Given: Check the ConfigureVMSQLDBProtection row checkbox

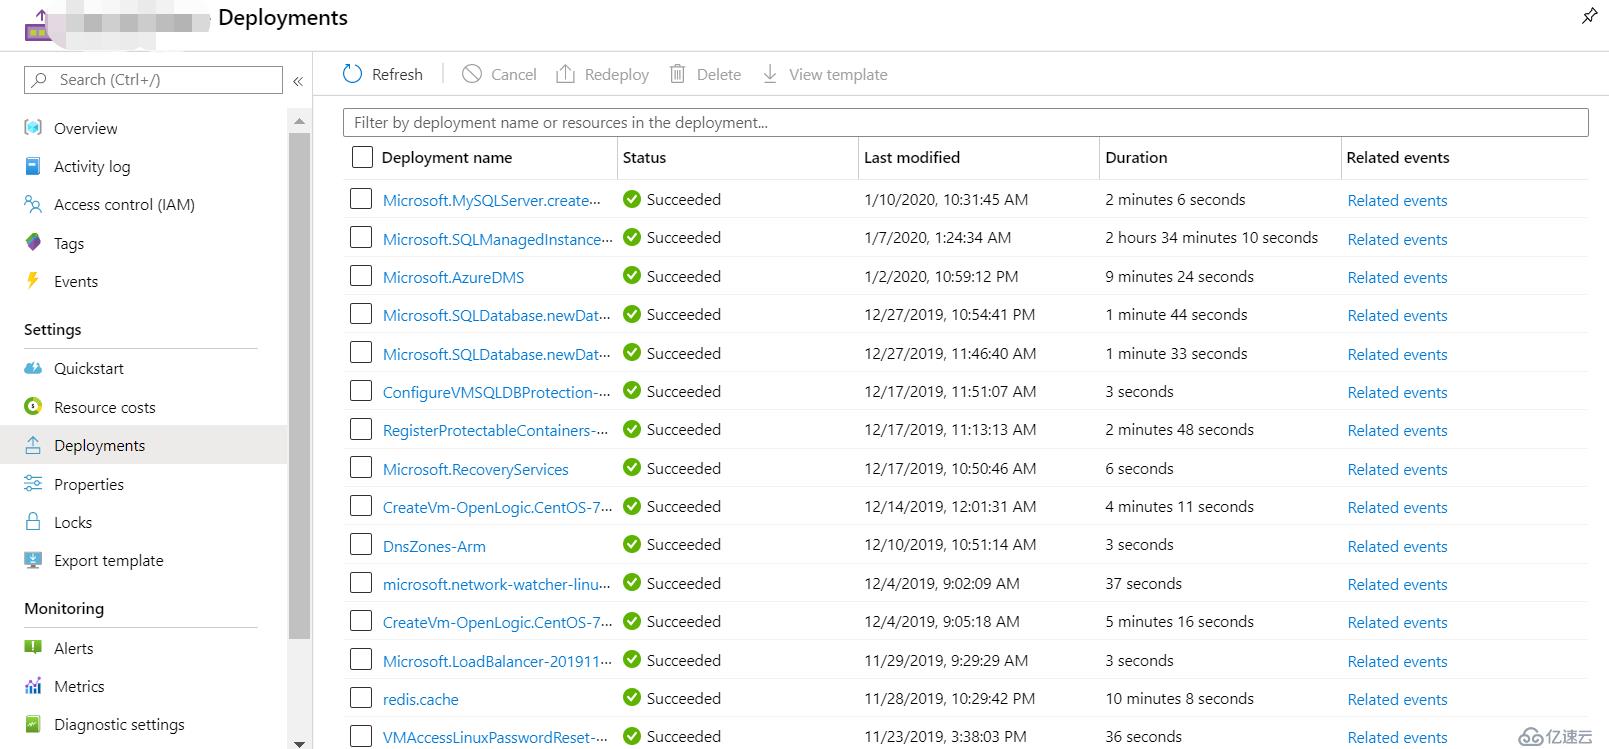Looking at the screenshot, I should [x=361, y=391].
